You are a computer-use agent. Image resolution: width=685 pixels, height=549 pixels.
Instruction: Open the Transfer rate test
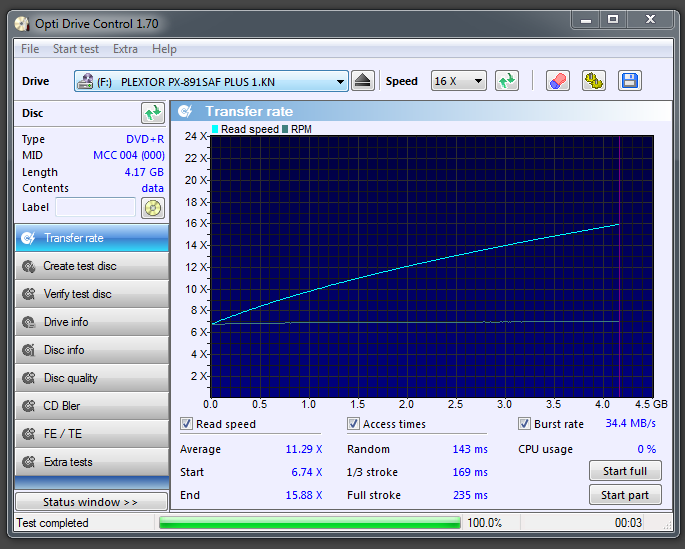(92, 238)
